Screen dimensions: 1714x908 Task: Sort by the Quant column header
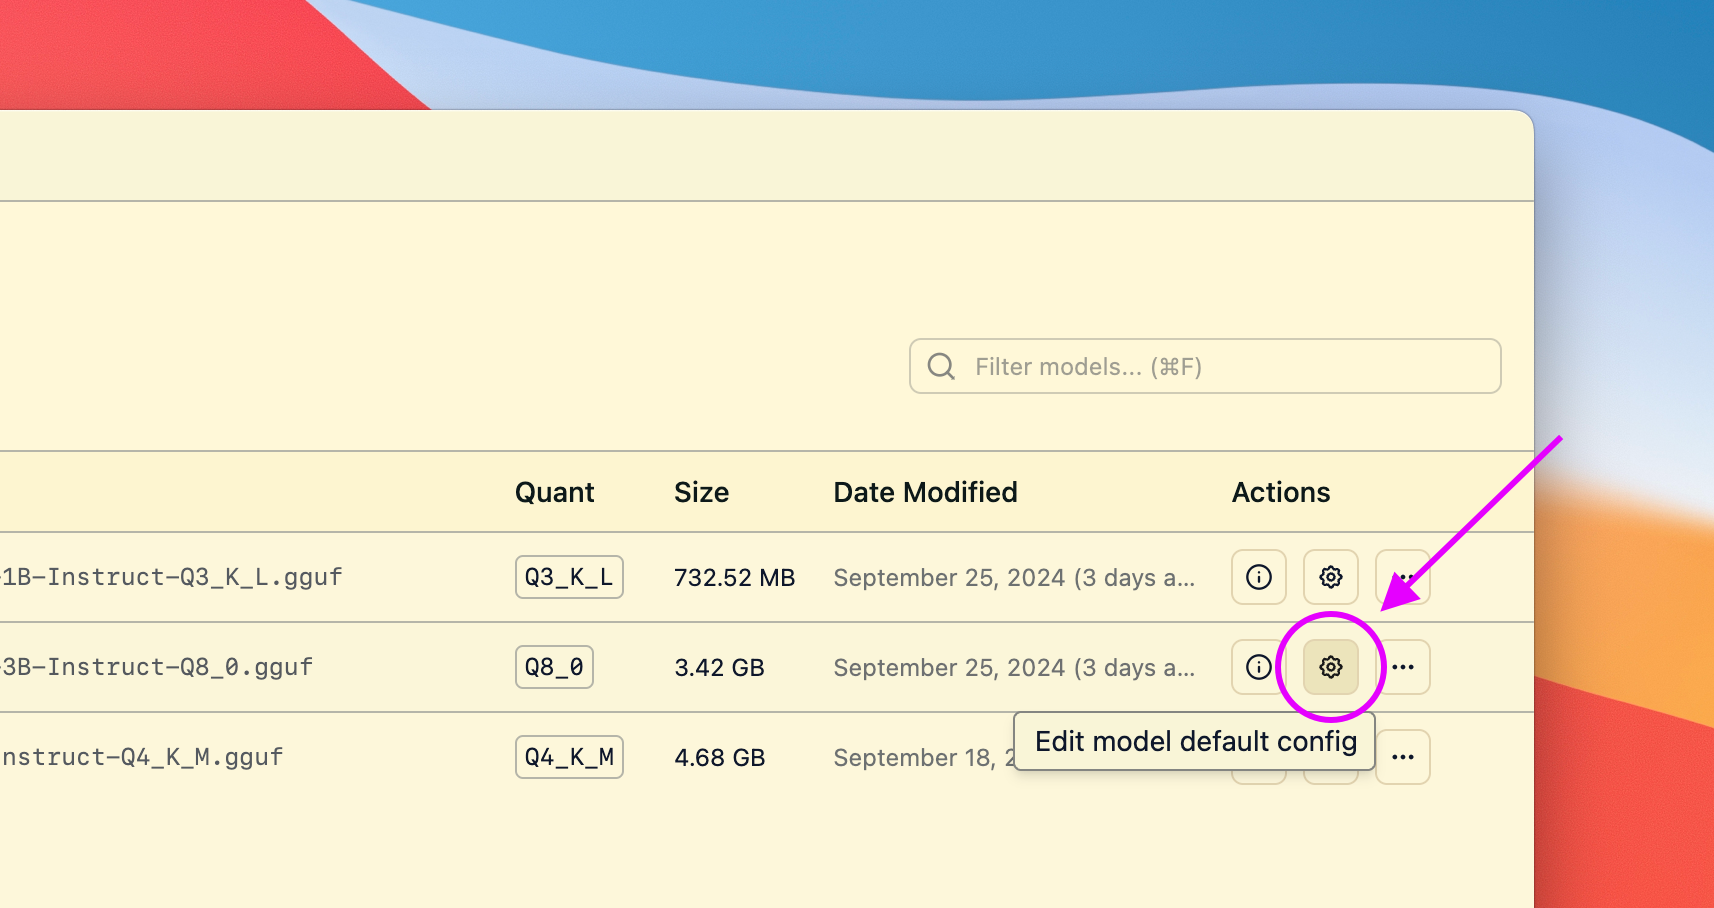click(x=554, y=492)
